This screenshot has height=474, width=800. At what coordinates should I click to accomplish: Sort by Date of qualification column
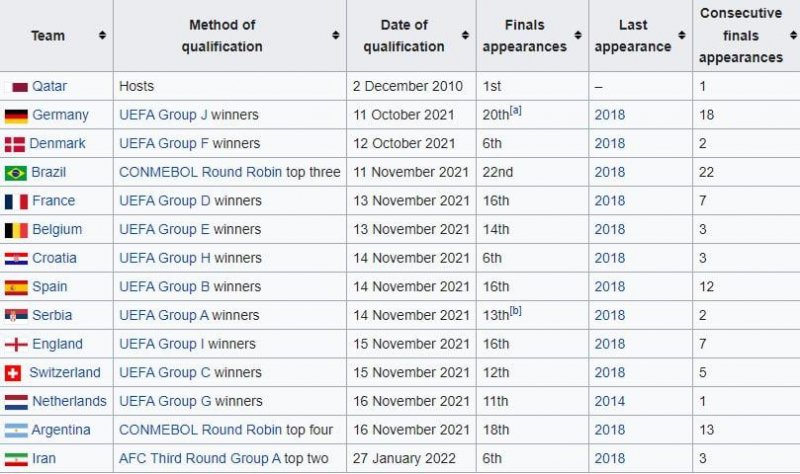point(465,35)
